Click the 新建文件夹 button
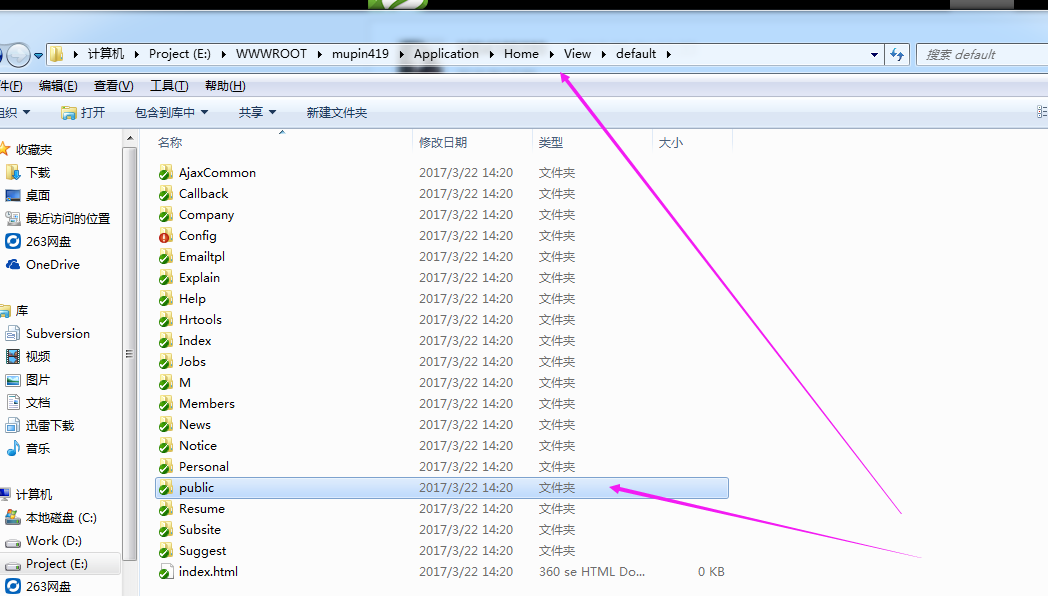The image size is (1048, 596). (336, 113)
